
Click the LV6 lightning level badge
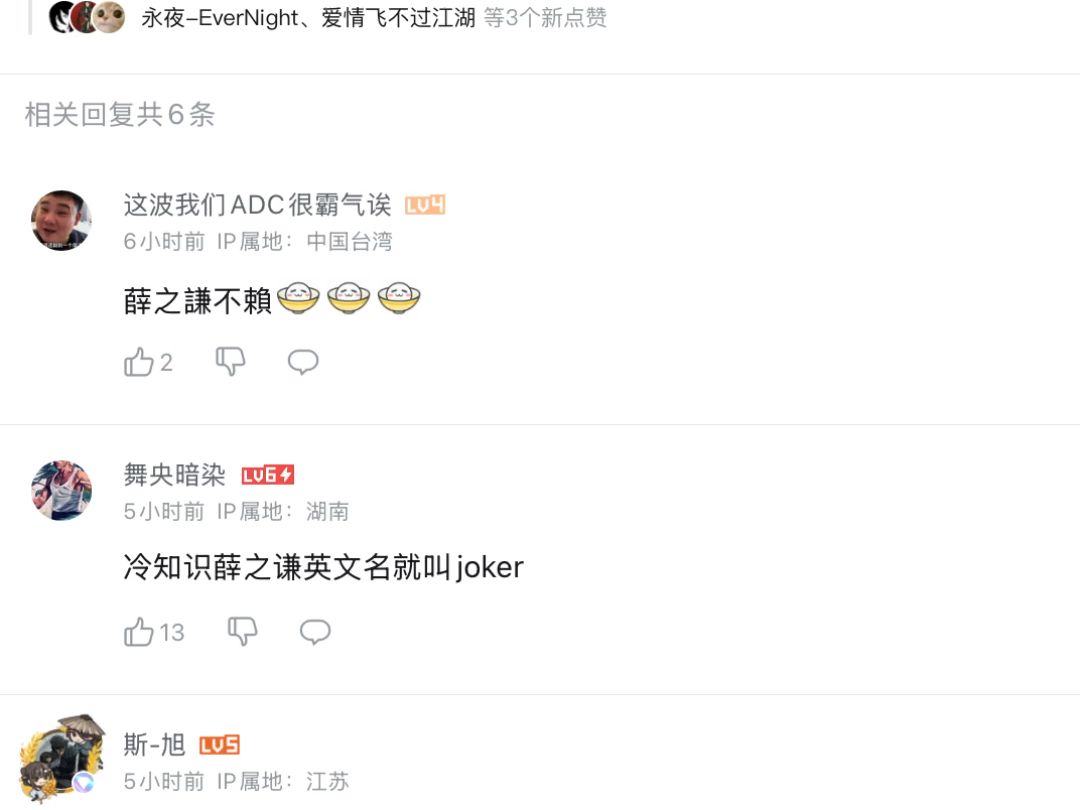268,475
